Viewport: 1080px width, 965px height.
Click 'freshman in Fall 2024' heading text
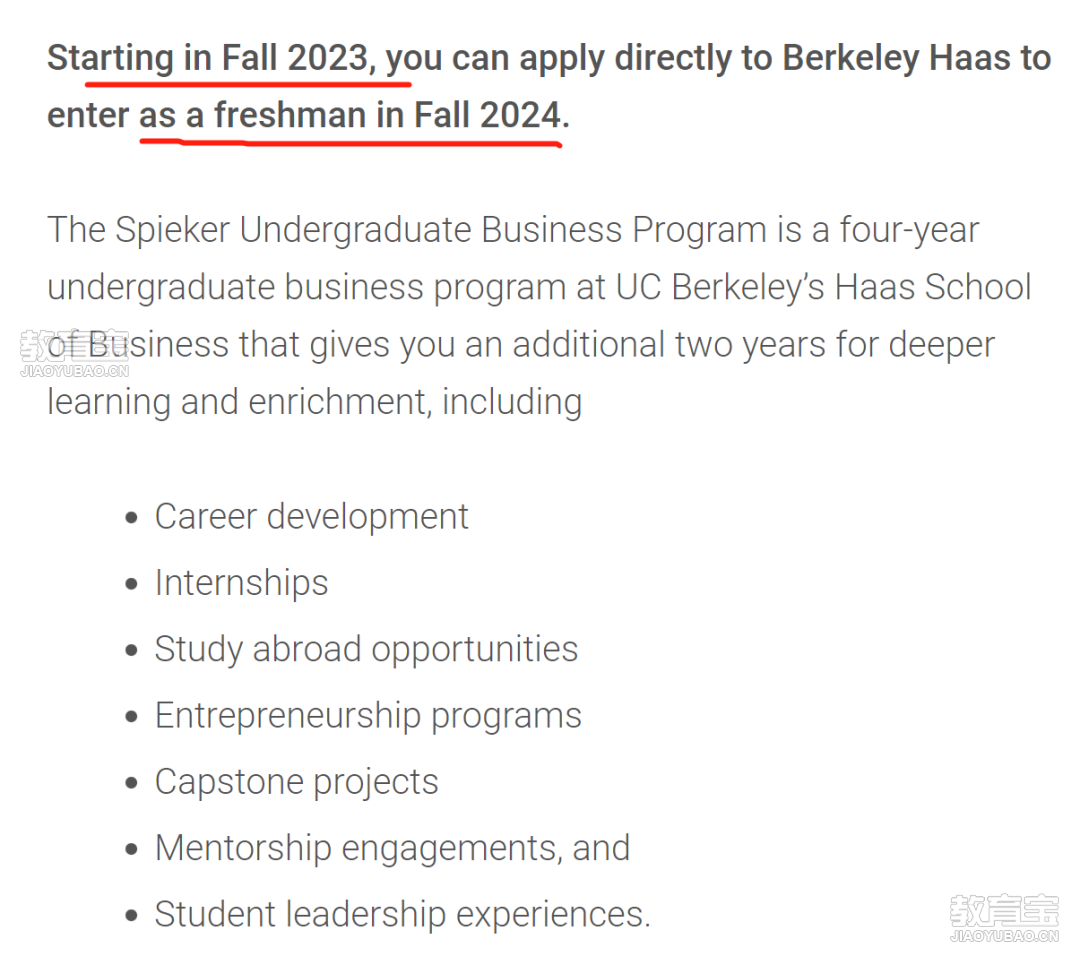tap(387, 114)
